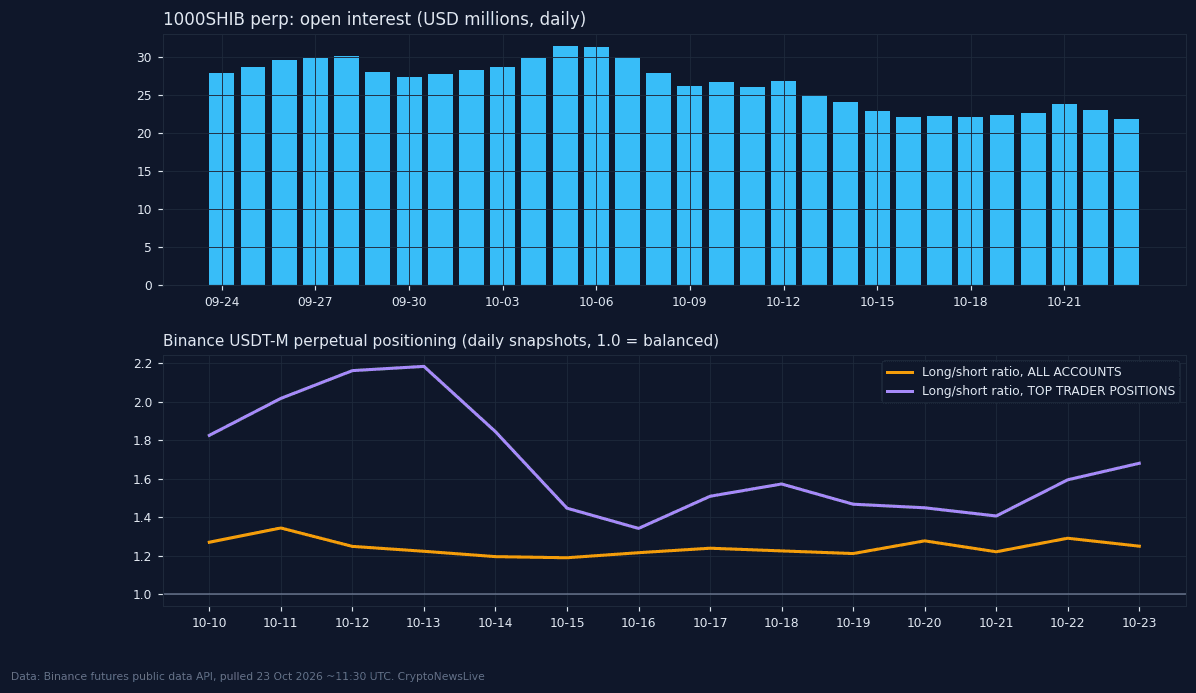Image resolution: width=1196 pixels, height=693 pixels.
Task: Click the gray 1.0 balanced baseline
Action: click(x=674, y=594)
